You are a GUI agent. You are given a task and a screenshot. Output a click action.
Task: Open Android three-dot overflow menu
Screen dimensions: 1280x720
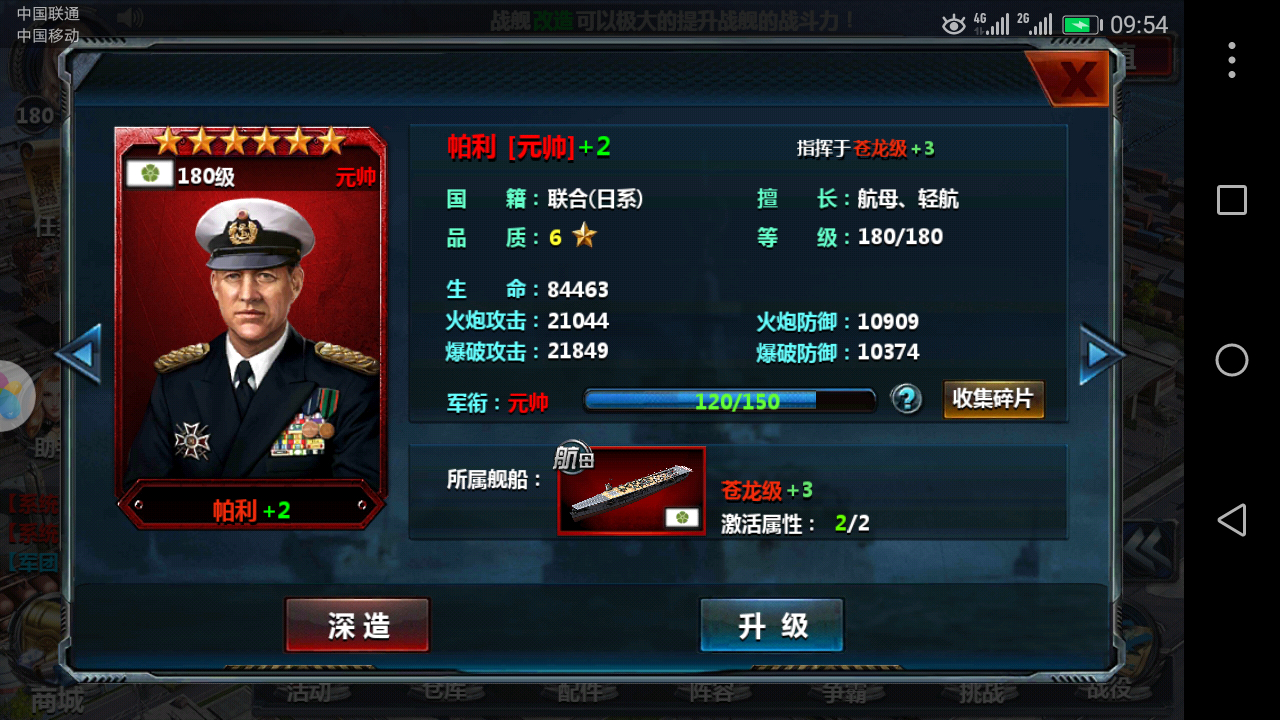[x=1232, y=60]
